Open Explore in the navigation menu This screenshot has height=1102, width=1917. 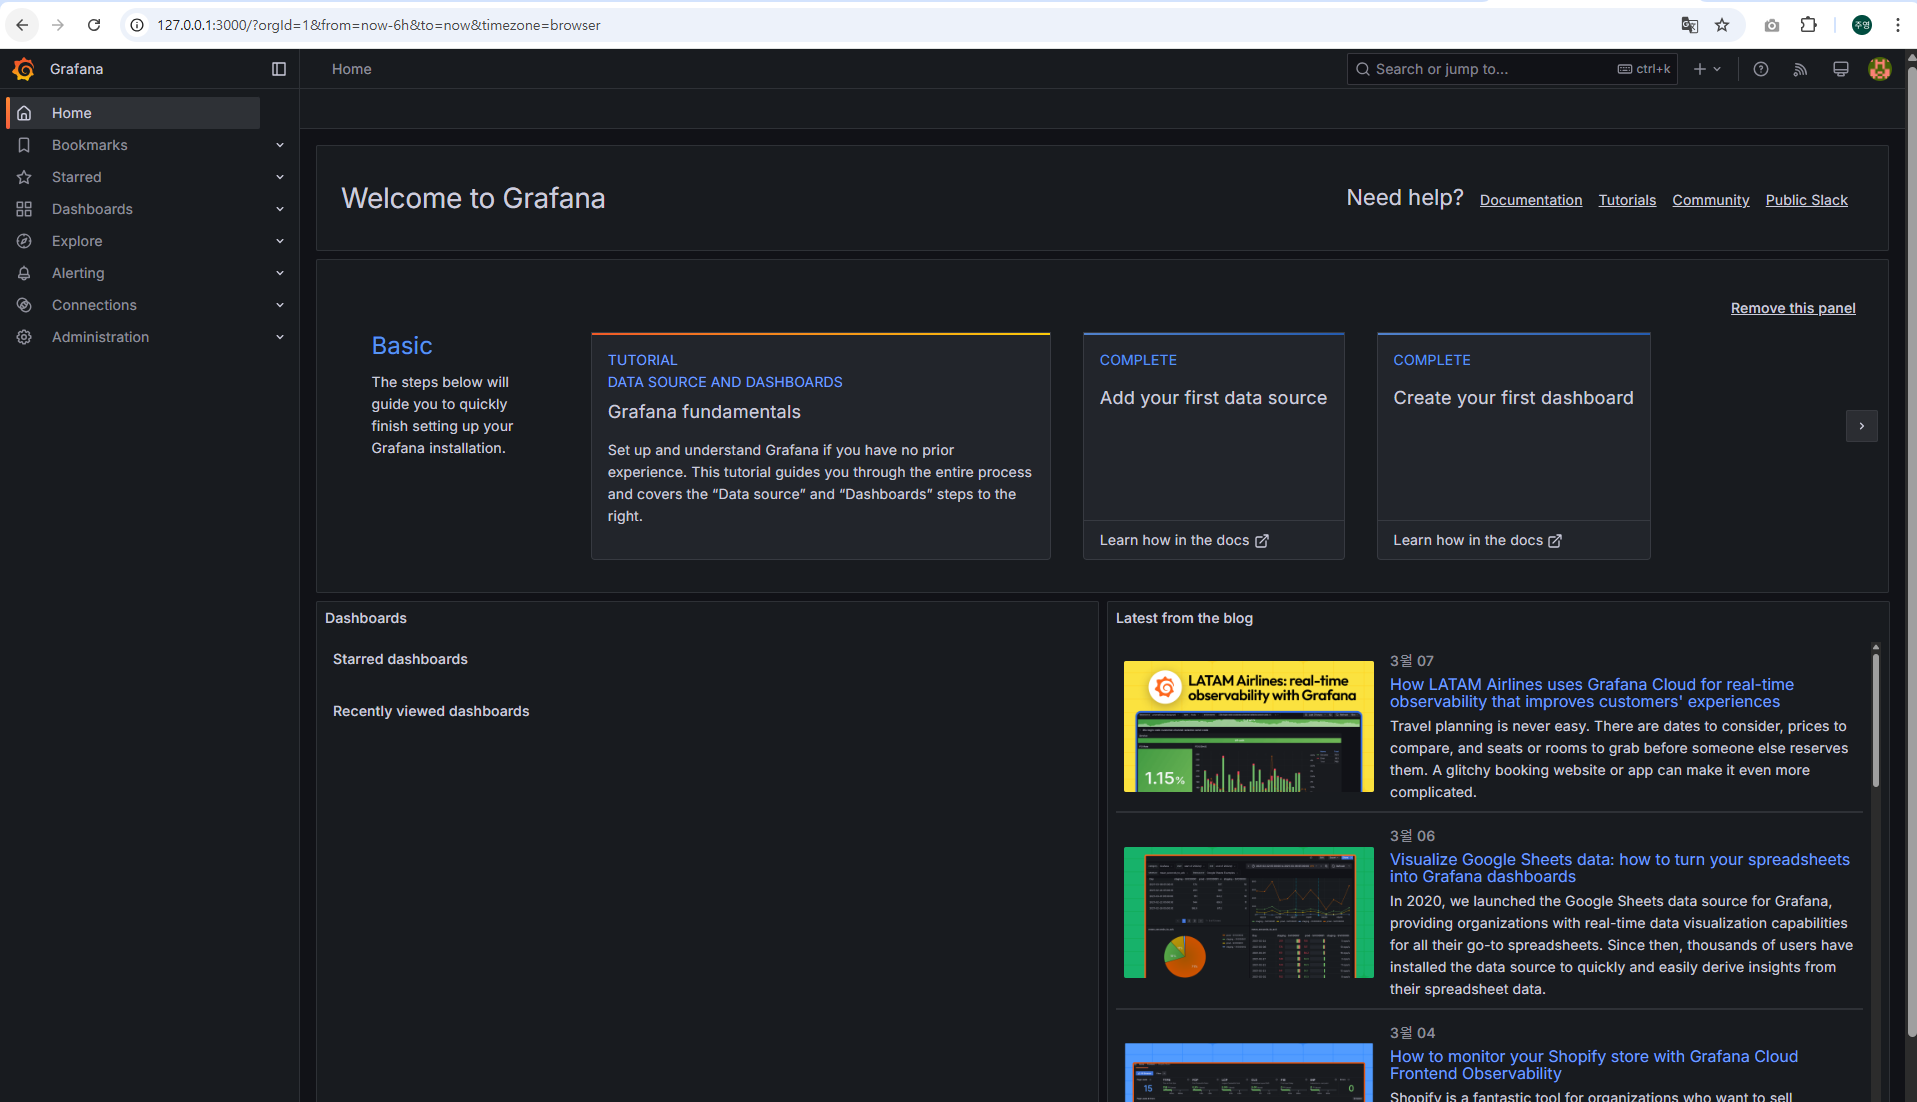[x=77, y=241]
